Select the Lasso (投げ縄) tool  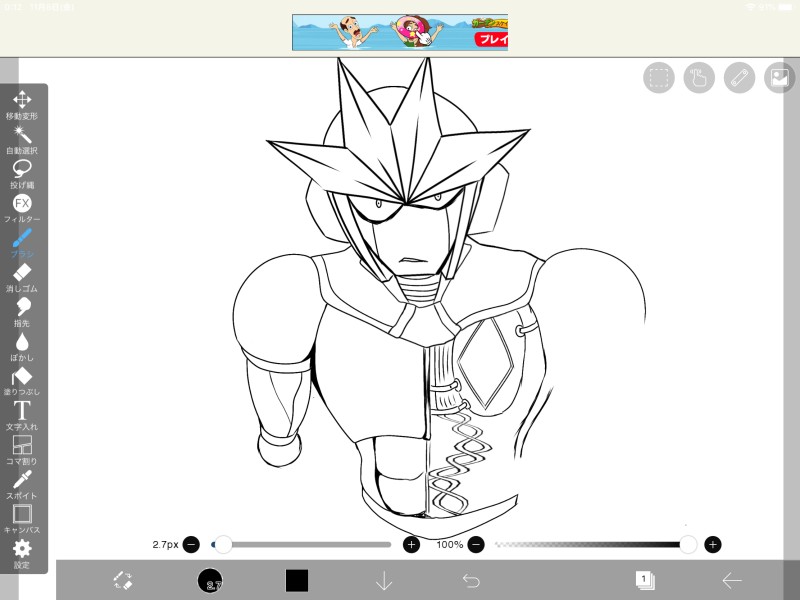[x=22, y=174]
